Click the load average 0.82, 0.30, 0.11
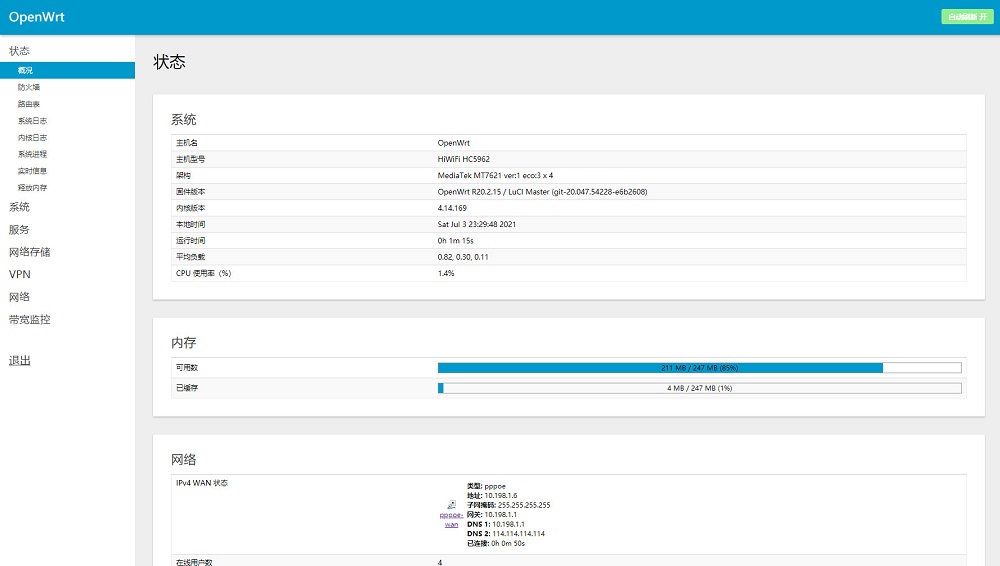 (x=463, y=257)
